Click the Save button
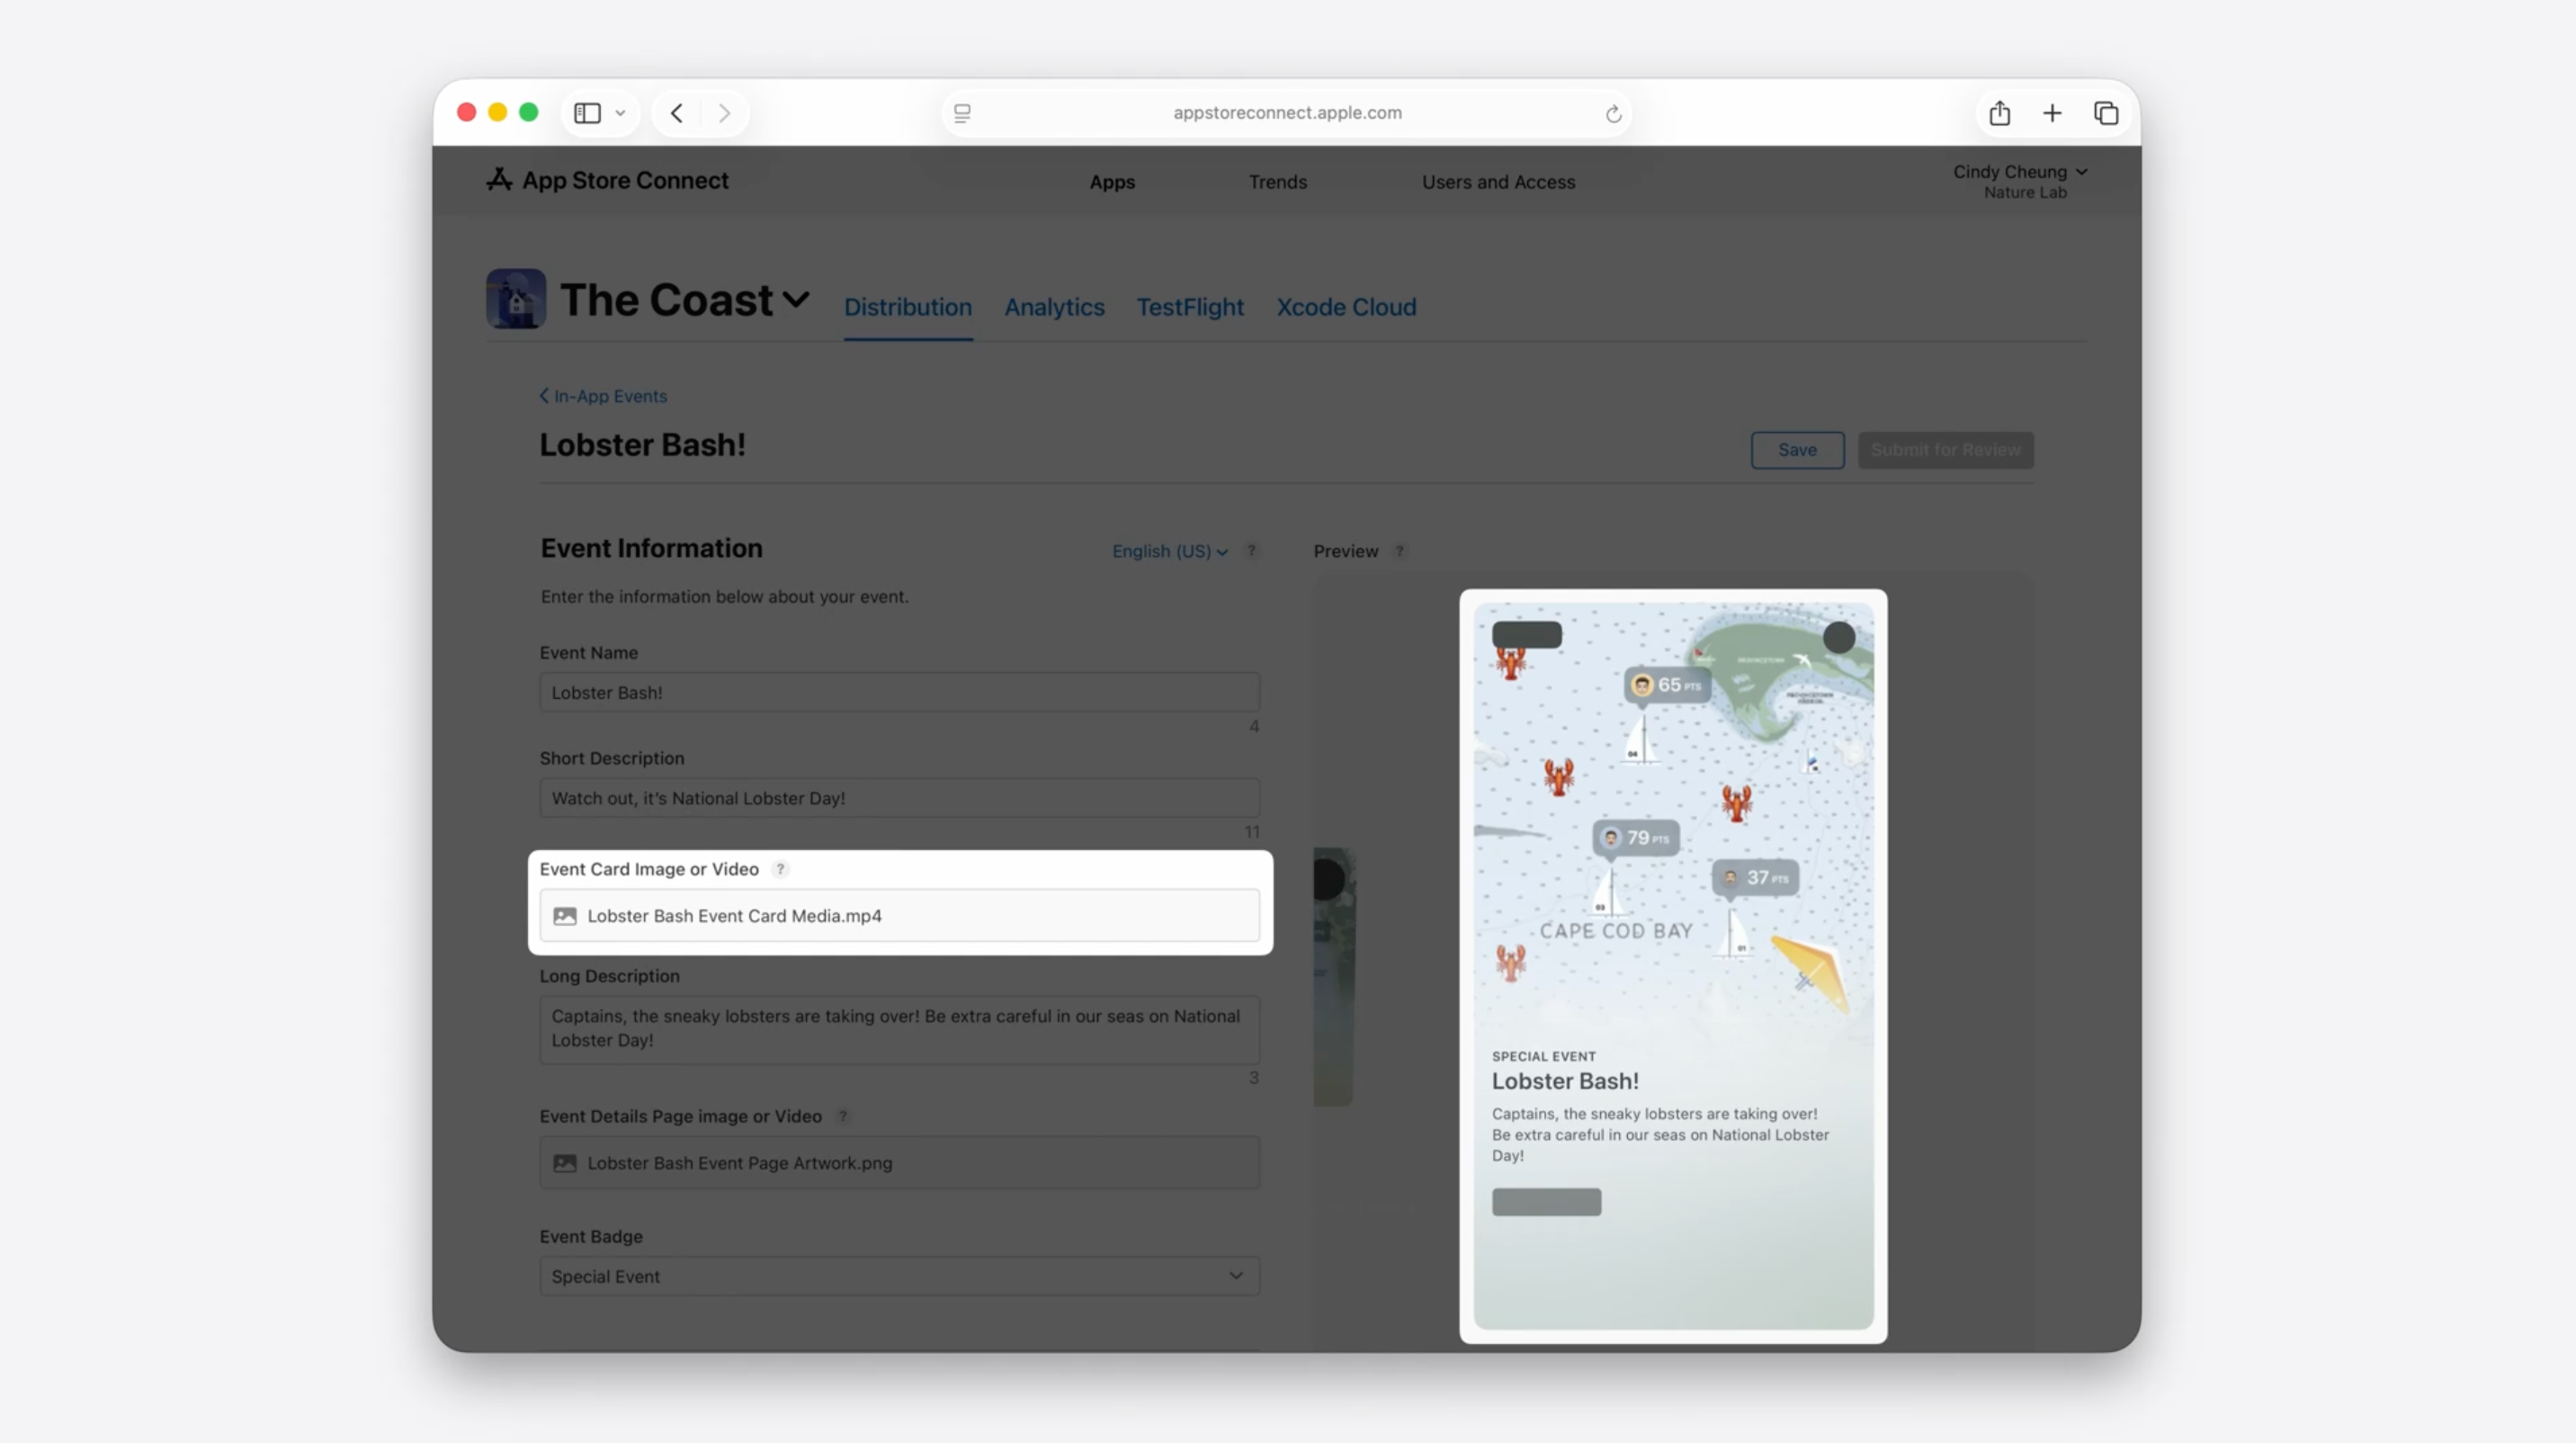 point(1797,450)
